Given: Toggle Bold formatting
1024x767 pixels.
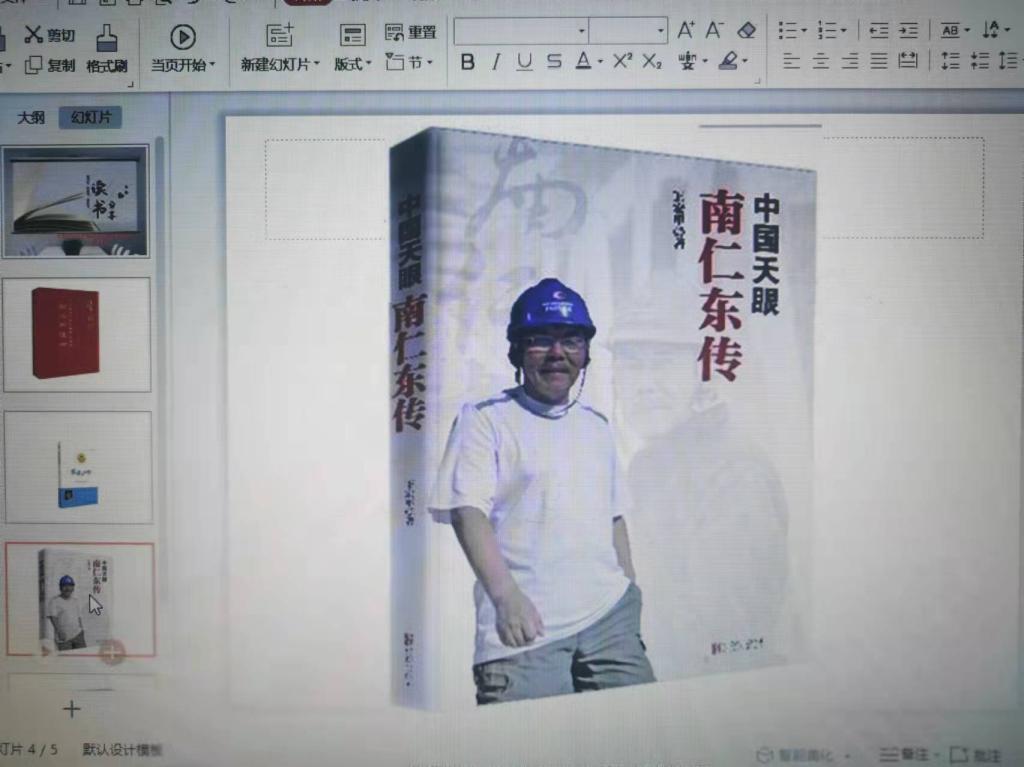Looking at the screenshot, I should coord(467,62).
